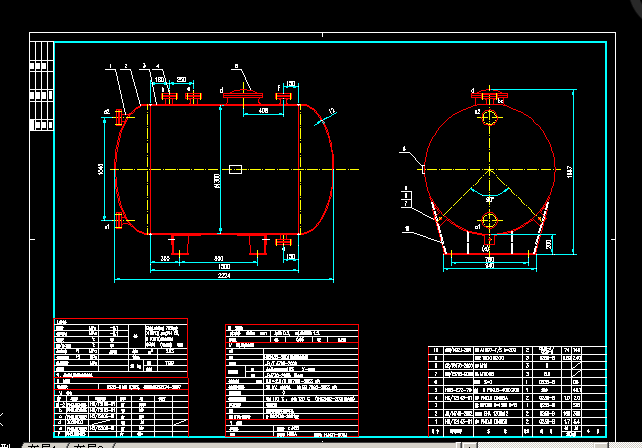
Task: Select the left saddle support in side view
Action: coord(180,244)
